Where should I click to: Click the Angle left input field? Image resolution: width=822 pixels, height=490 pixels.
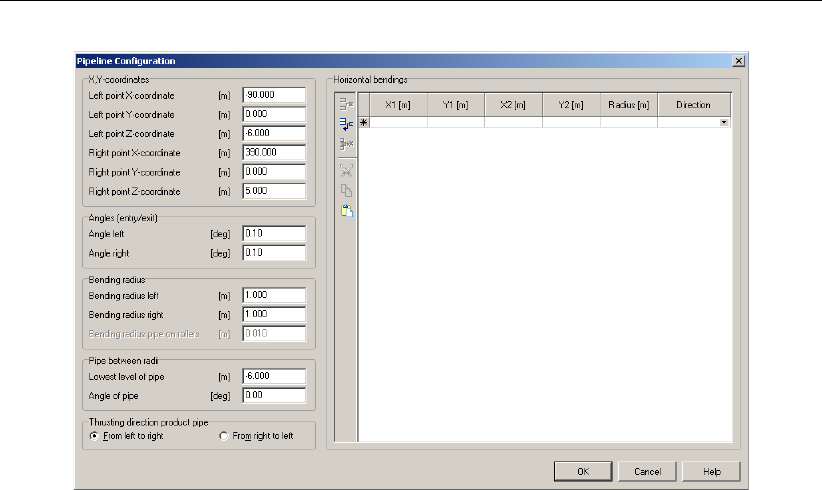click(x=274, y=234)
